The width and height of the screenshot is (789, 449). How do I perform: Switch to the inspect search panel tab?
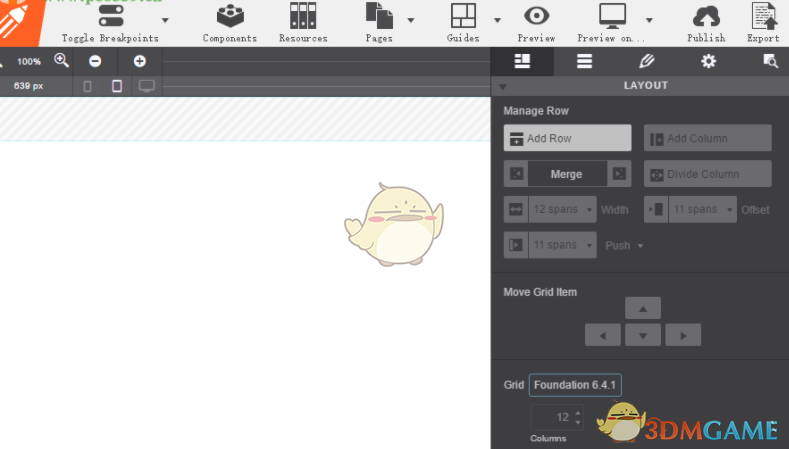770,61
